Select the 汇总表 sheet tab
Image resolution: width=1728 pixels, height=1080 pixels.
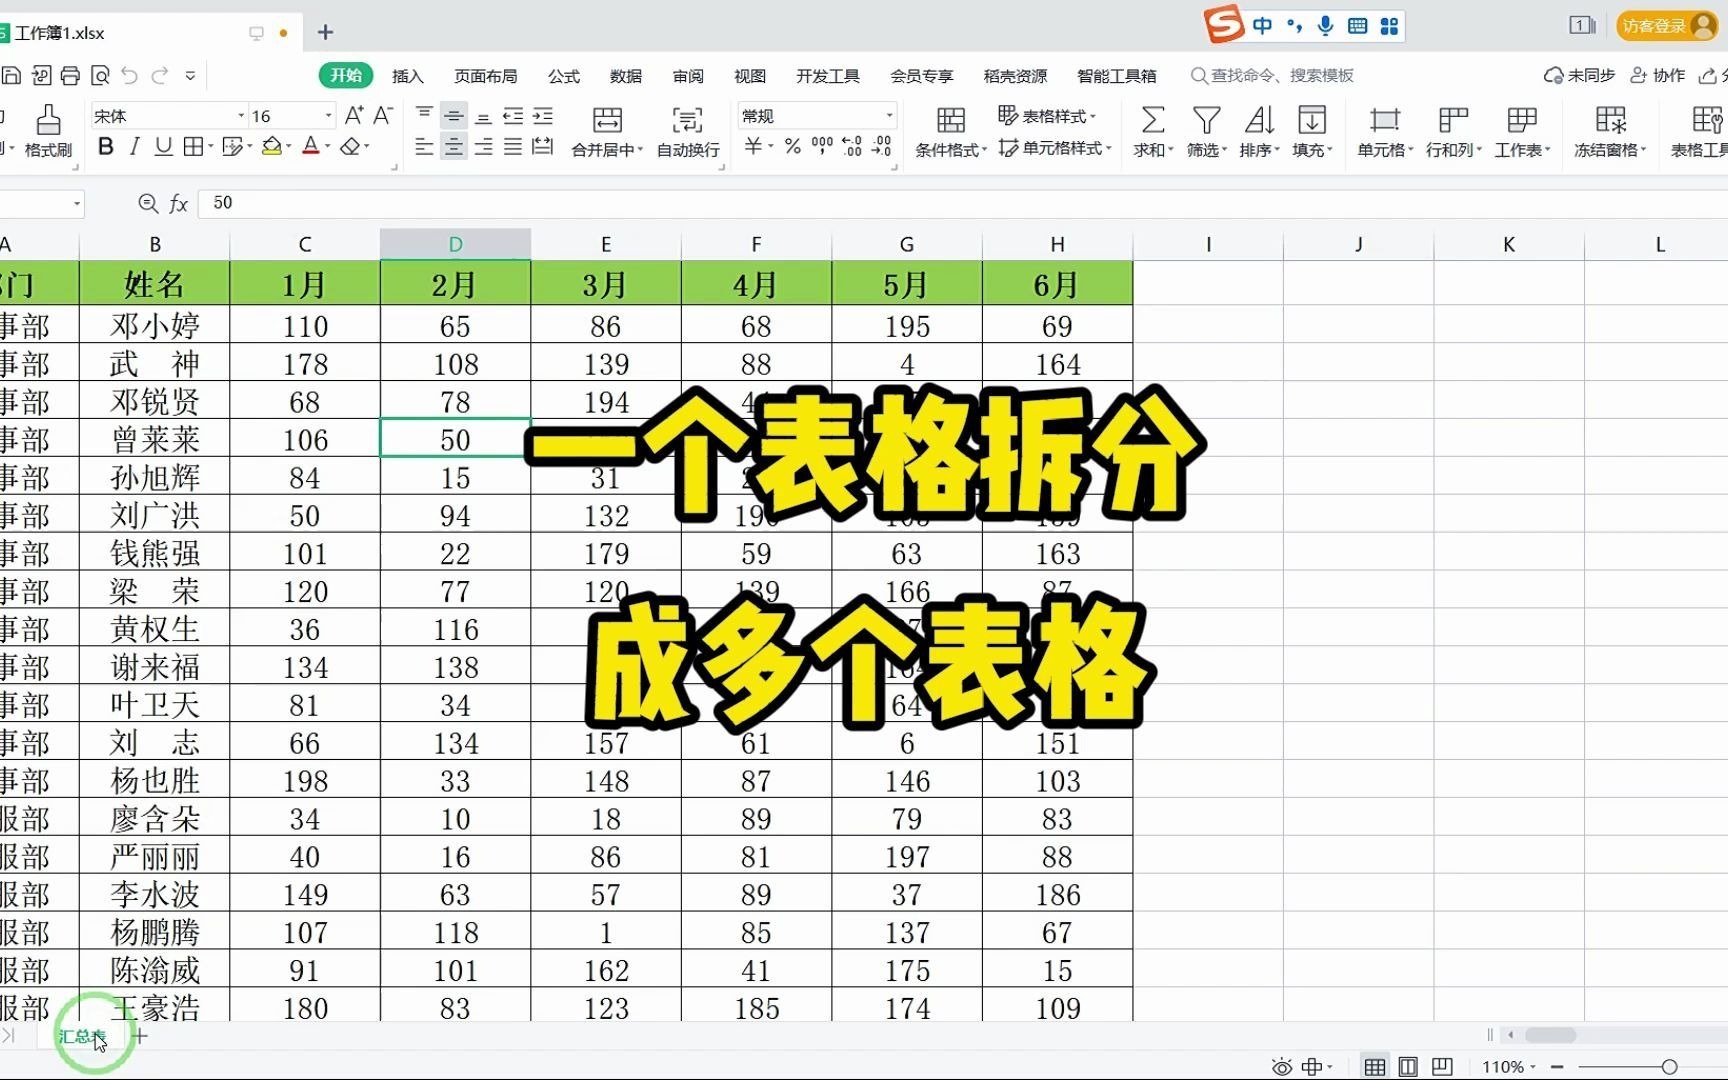[x=82, y=1036]
